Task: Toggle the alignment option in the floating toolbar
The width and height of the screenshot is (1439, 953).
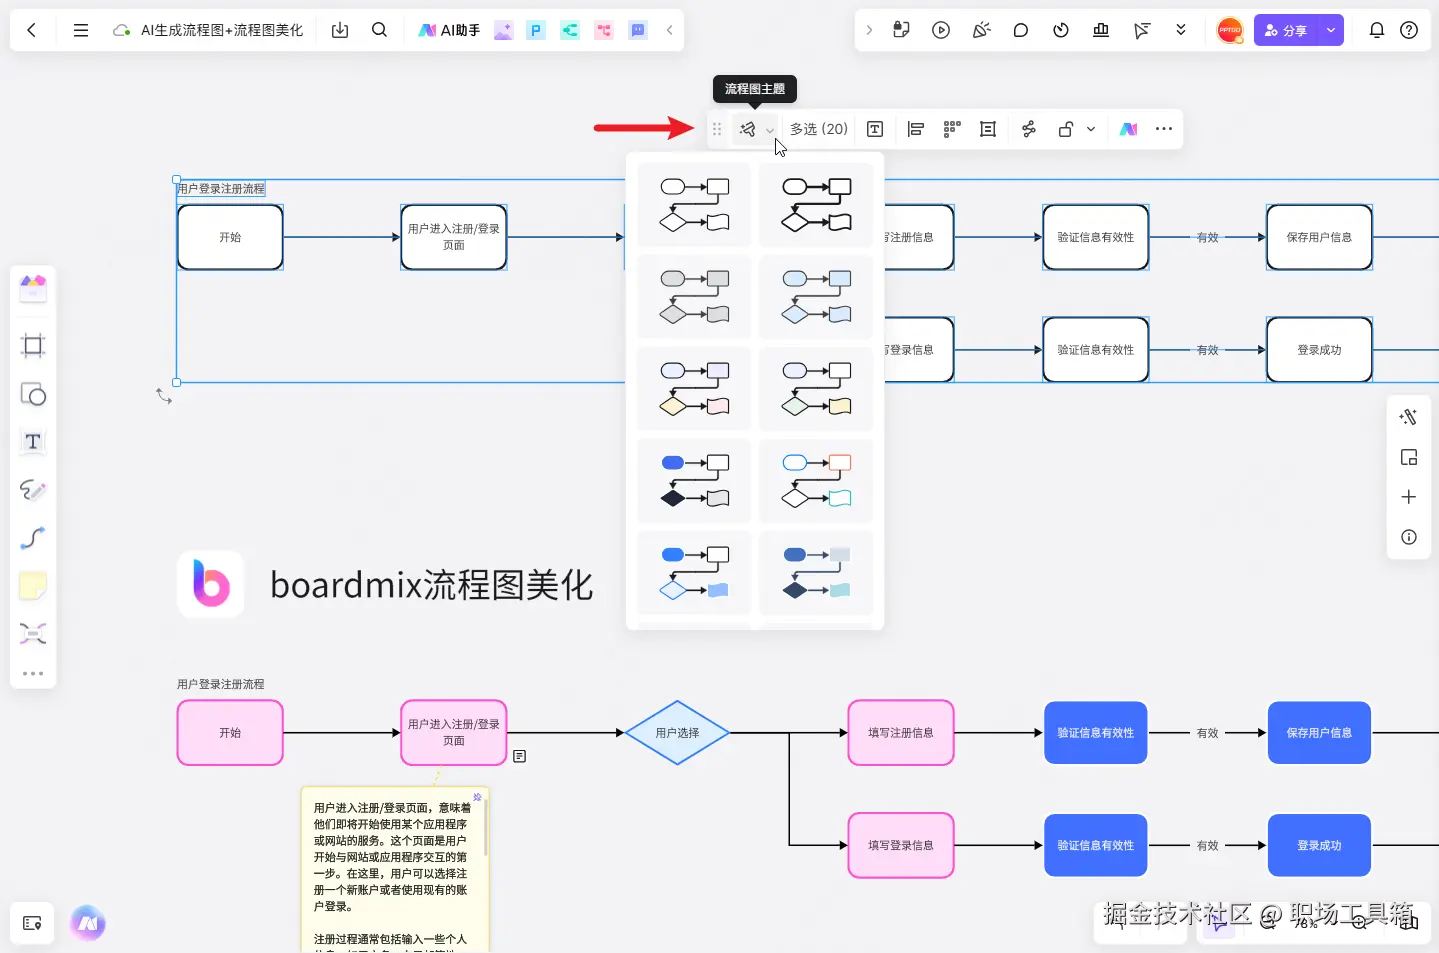Action: 915,129
